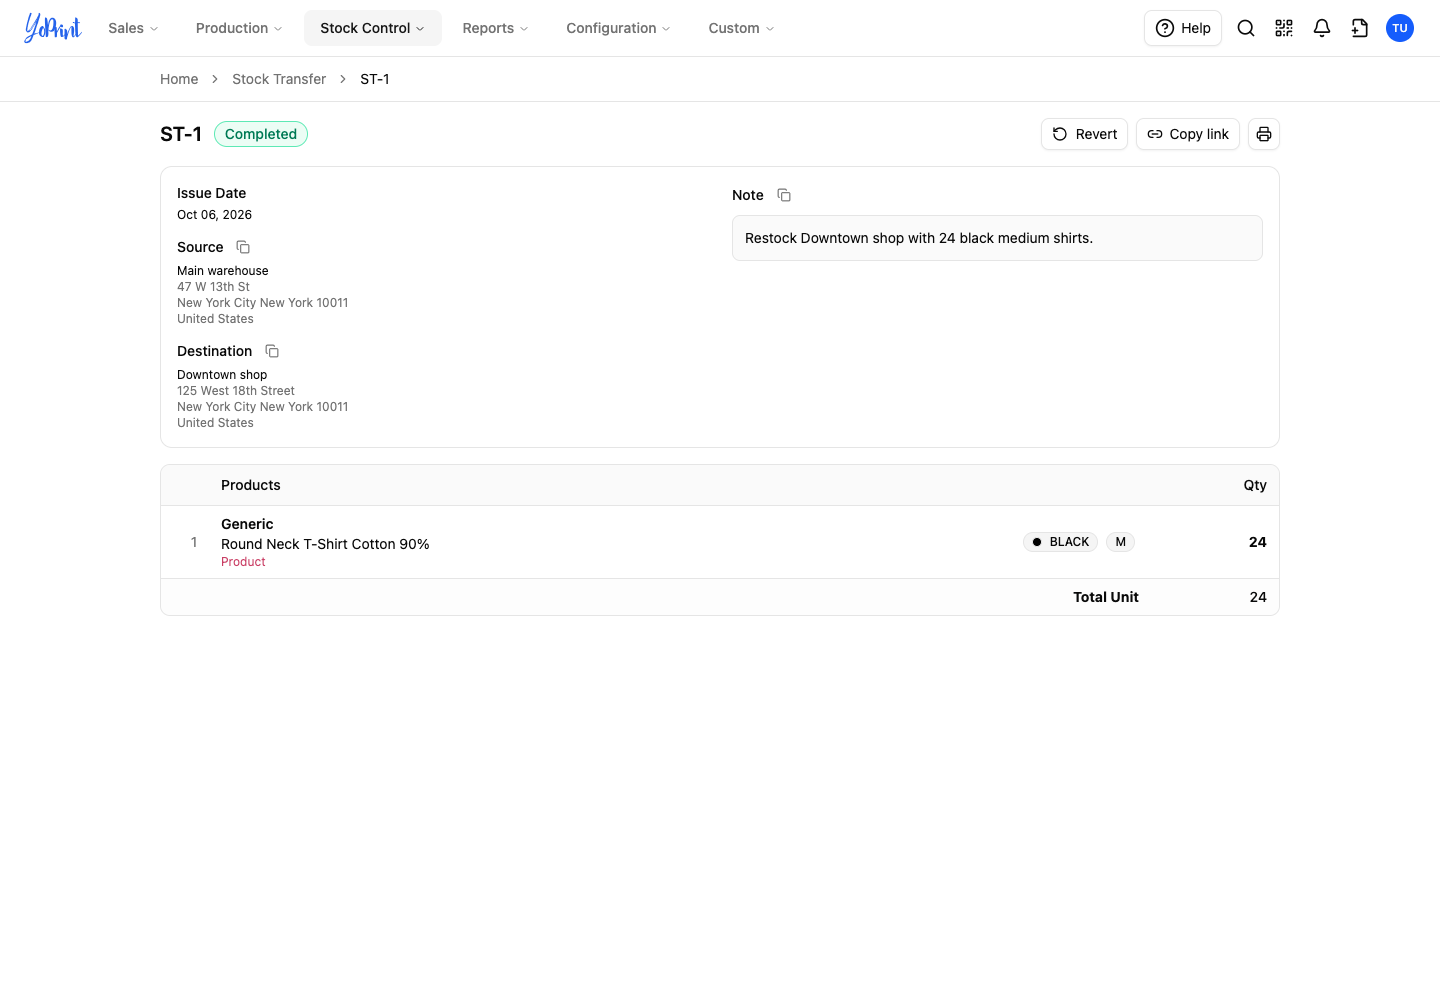Click the Completed status badge
1440x1000 pixels.
point(261,134)
